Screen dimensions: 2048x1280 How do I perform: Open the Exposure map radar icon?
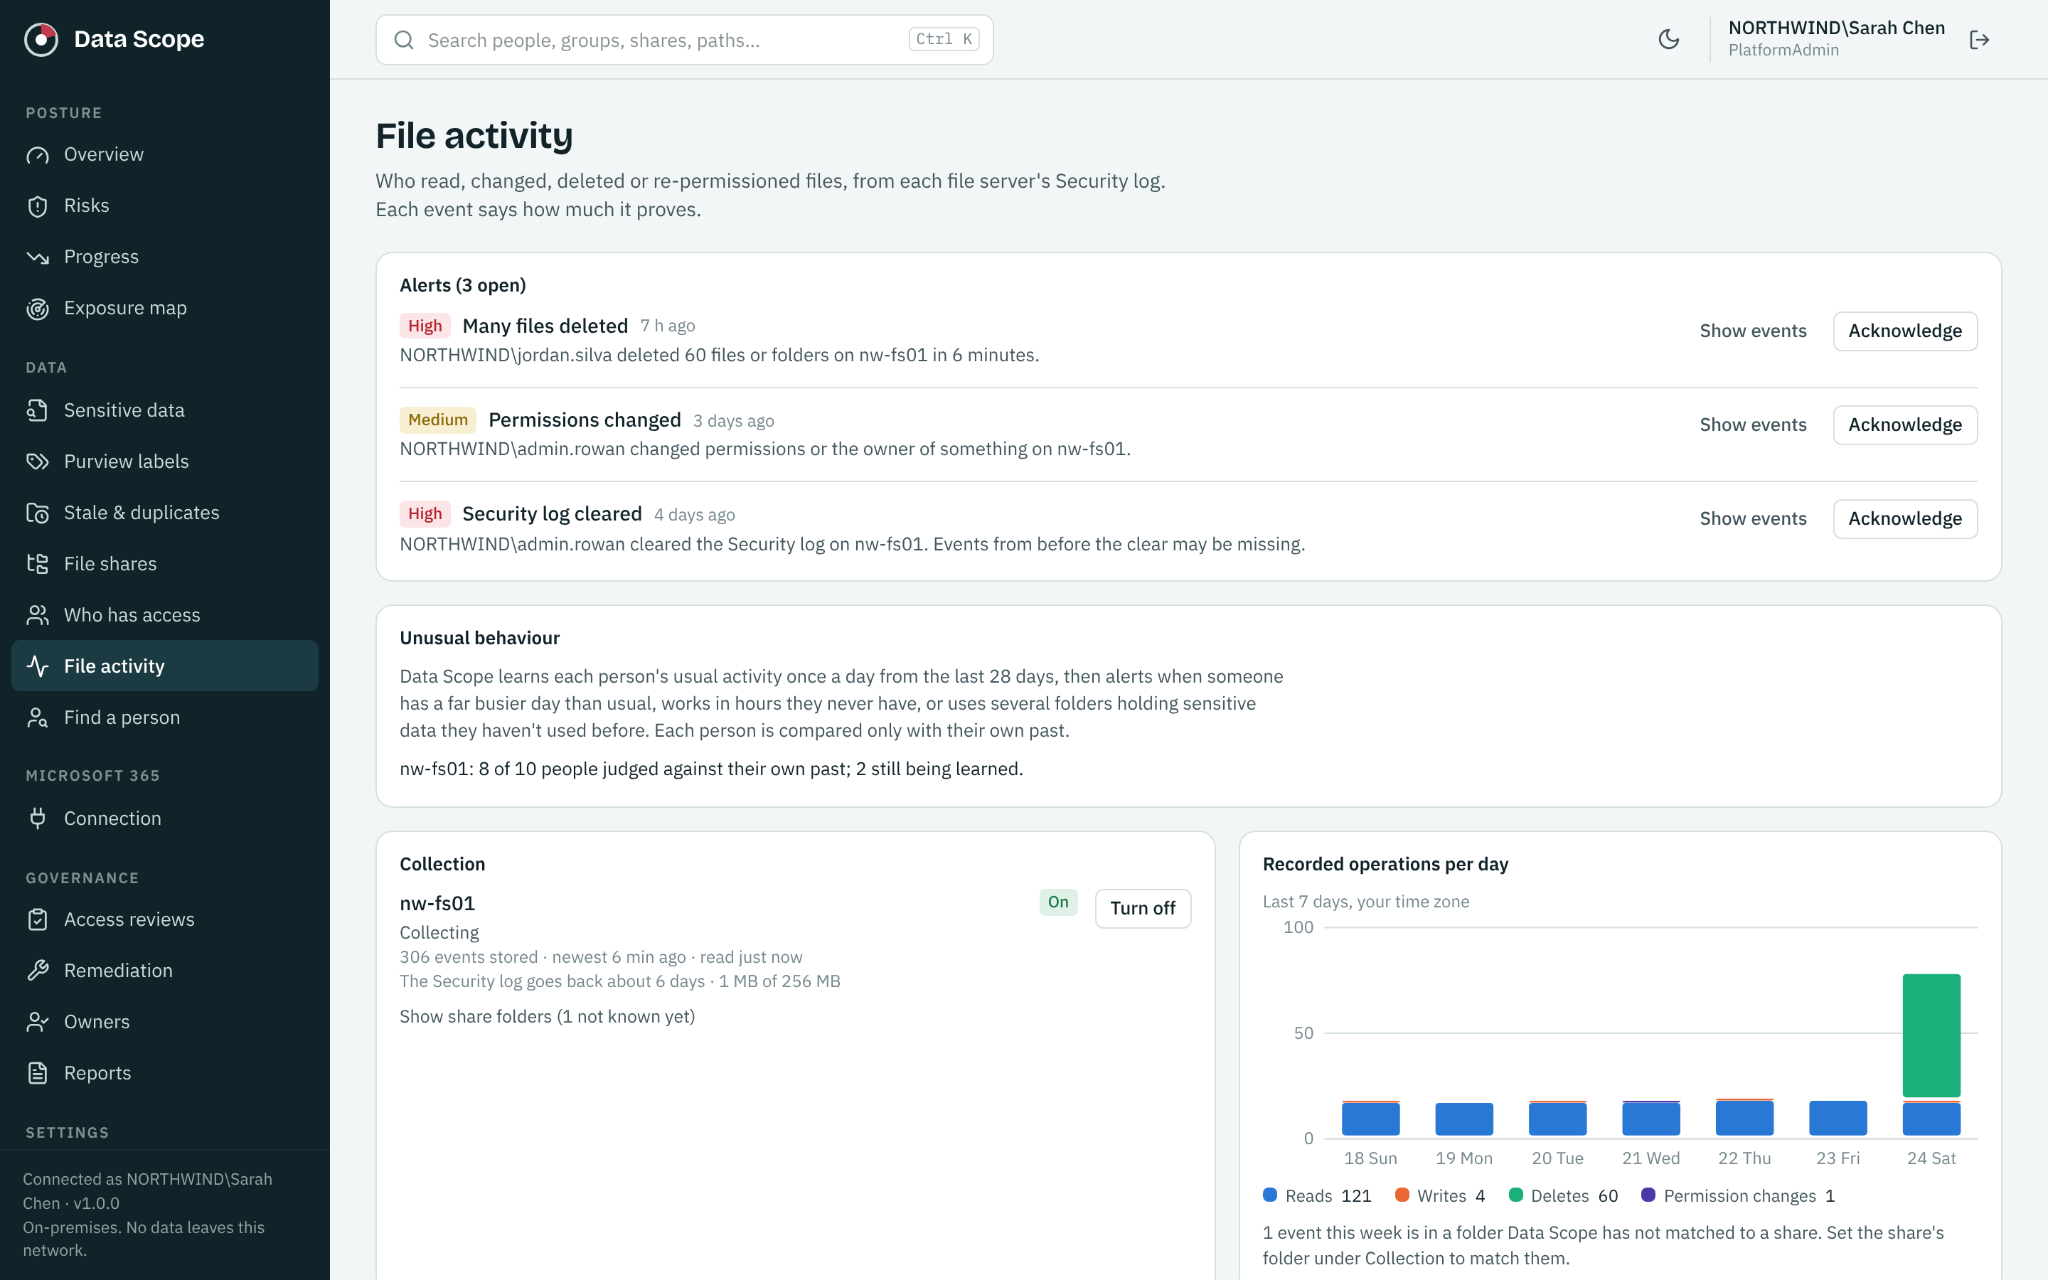tap(38, 309)
